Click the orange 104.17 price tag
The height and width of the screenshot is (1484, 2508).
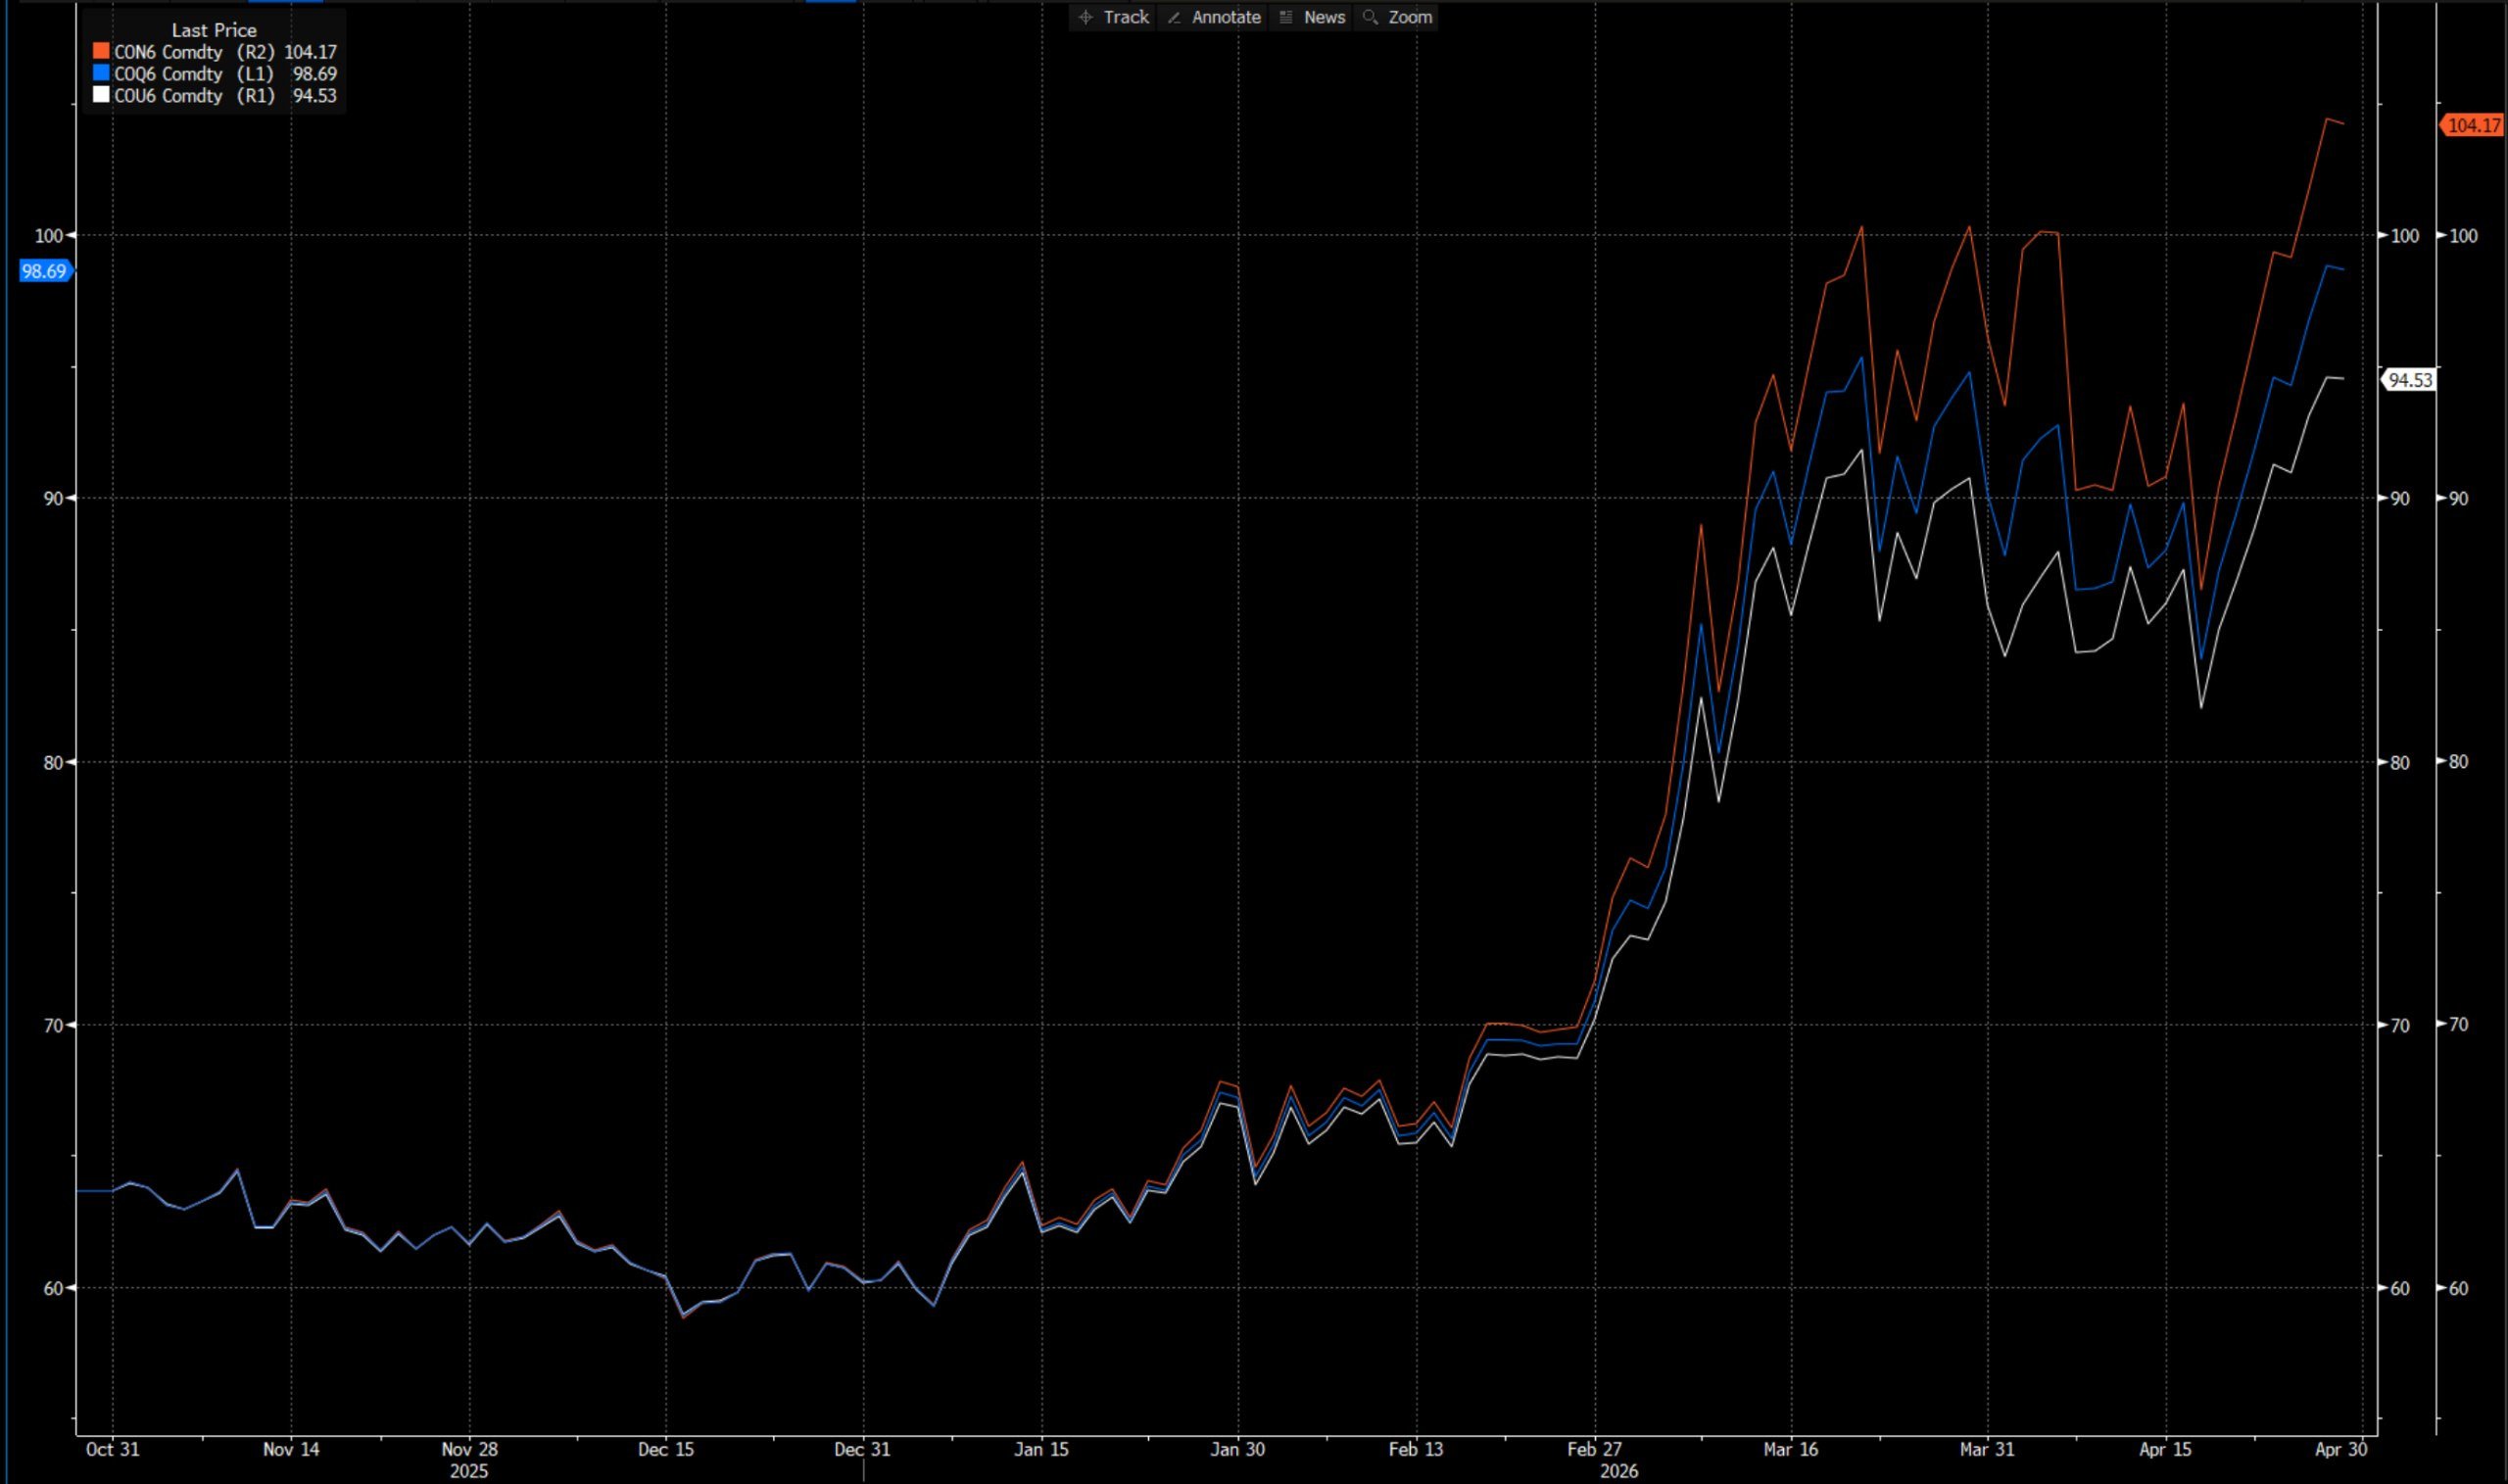[2474, 125]
